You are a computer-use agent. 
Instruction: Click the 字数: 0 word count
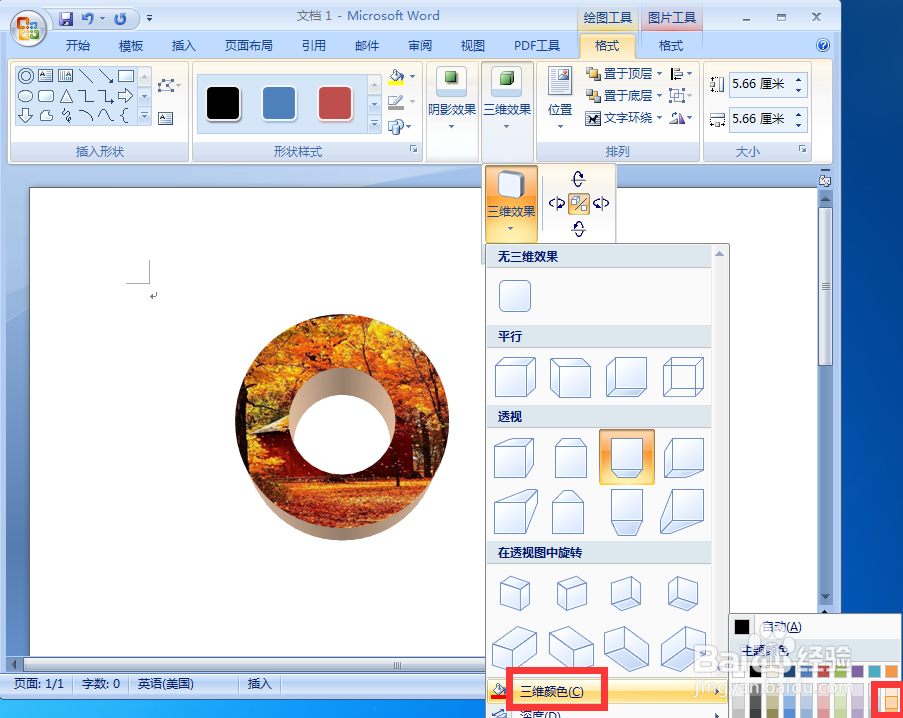pyautogui.click(x=101, y=683)
